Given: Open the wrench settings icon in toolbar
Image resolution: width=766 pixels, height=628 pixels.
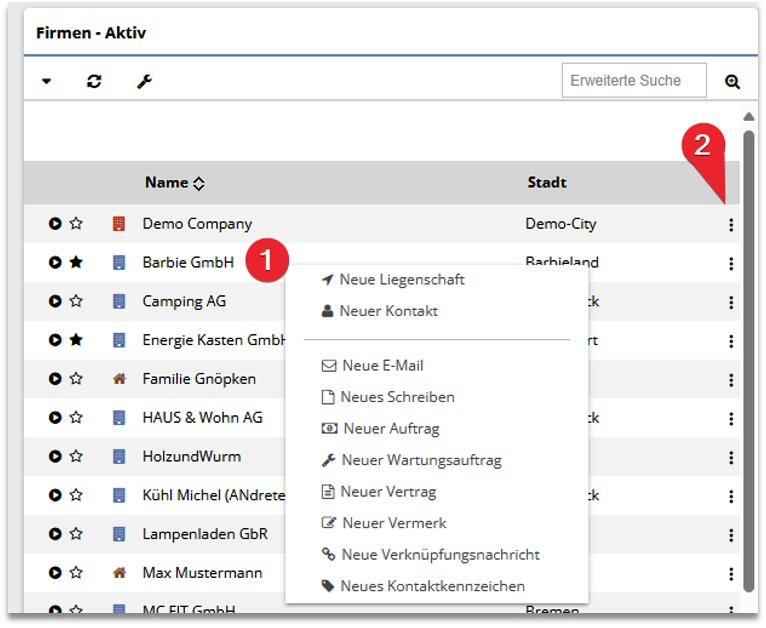Looking at the screenshot, I should click(144, 82).
